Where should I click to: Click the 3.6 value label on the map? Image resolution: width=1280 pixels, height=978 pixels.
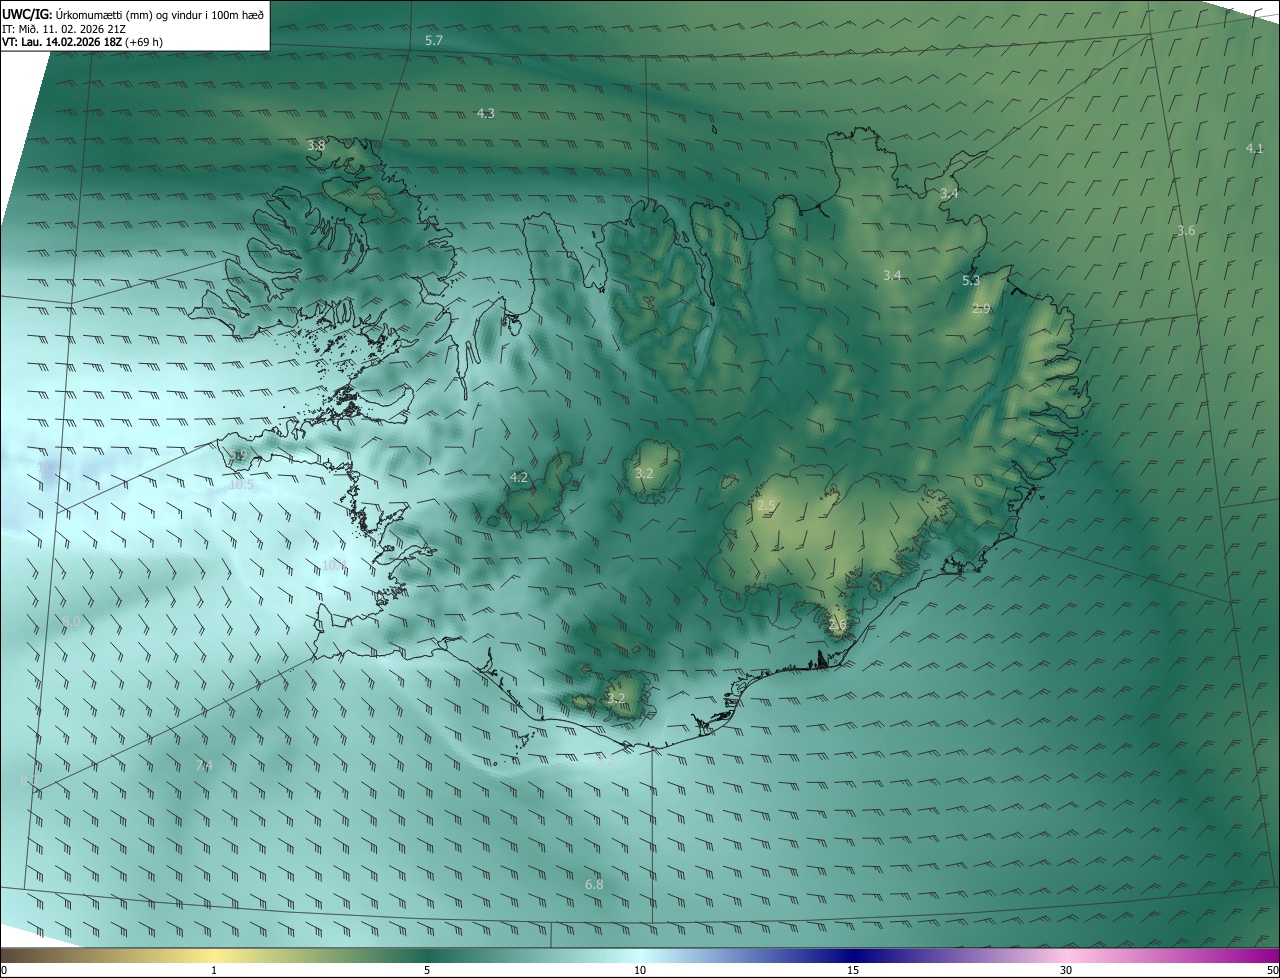click(1186, 231)
